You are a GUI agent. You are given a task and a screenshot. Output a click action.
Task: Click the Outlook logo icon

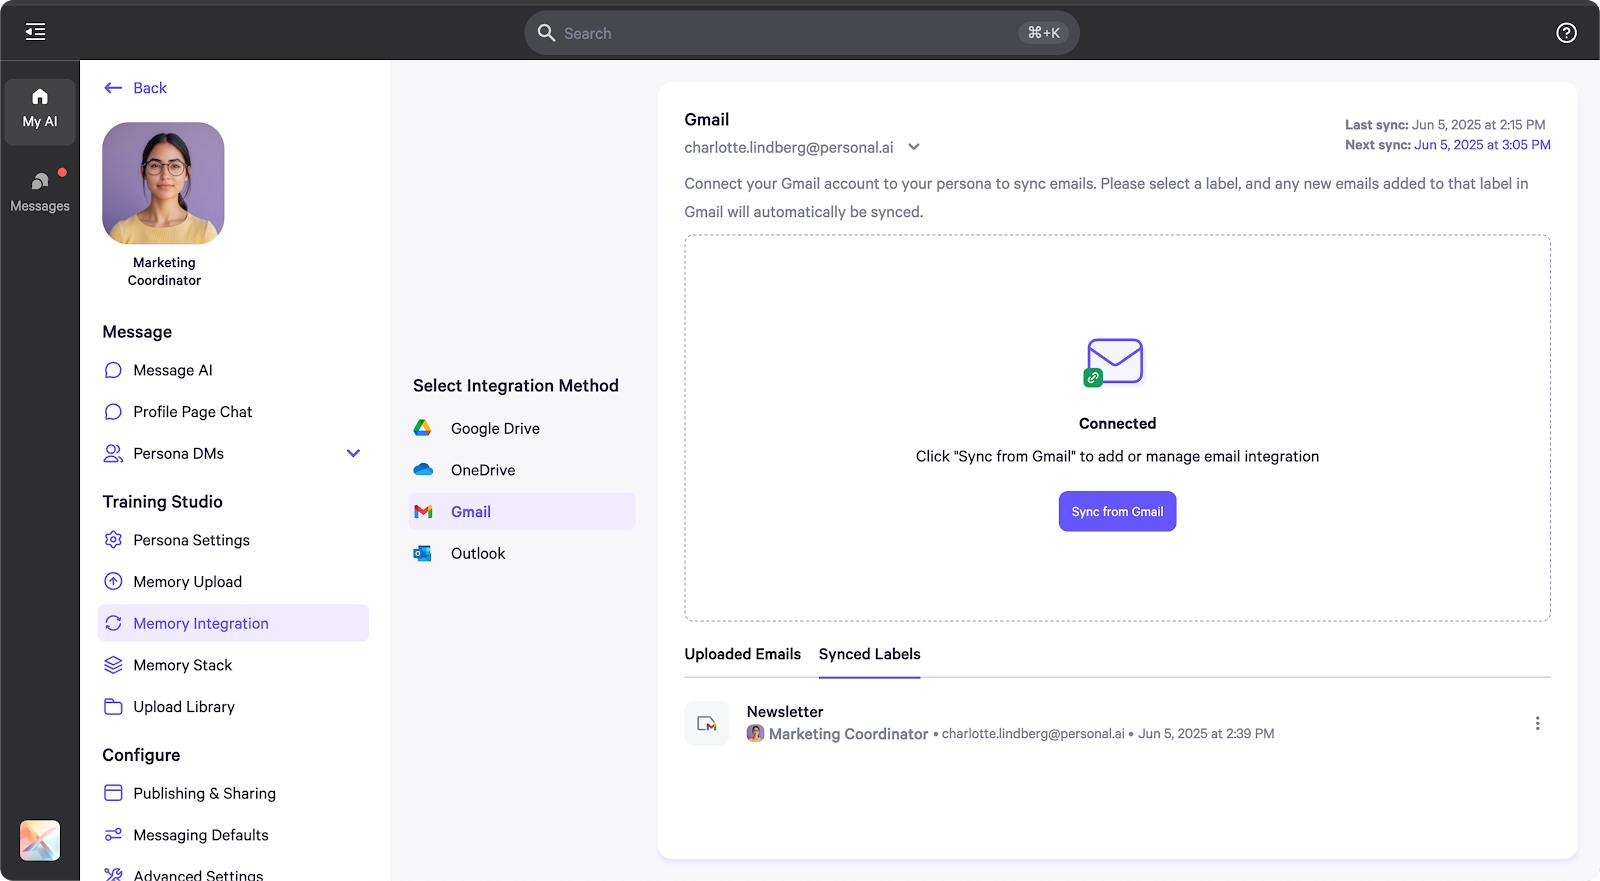pyautogui.click(x=422, y=553)
